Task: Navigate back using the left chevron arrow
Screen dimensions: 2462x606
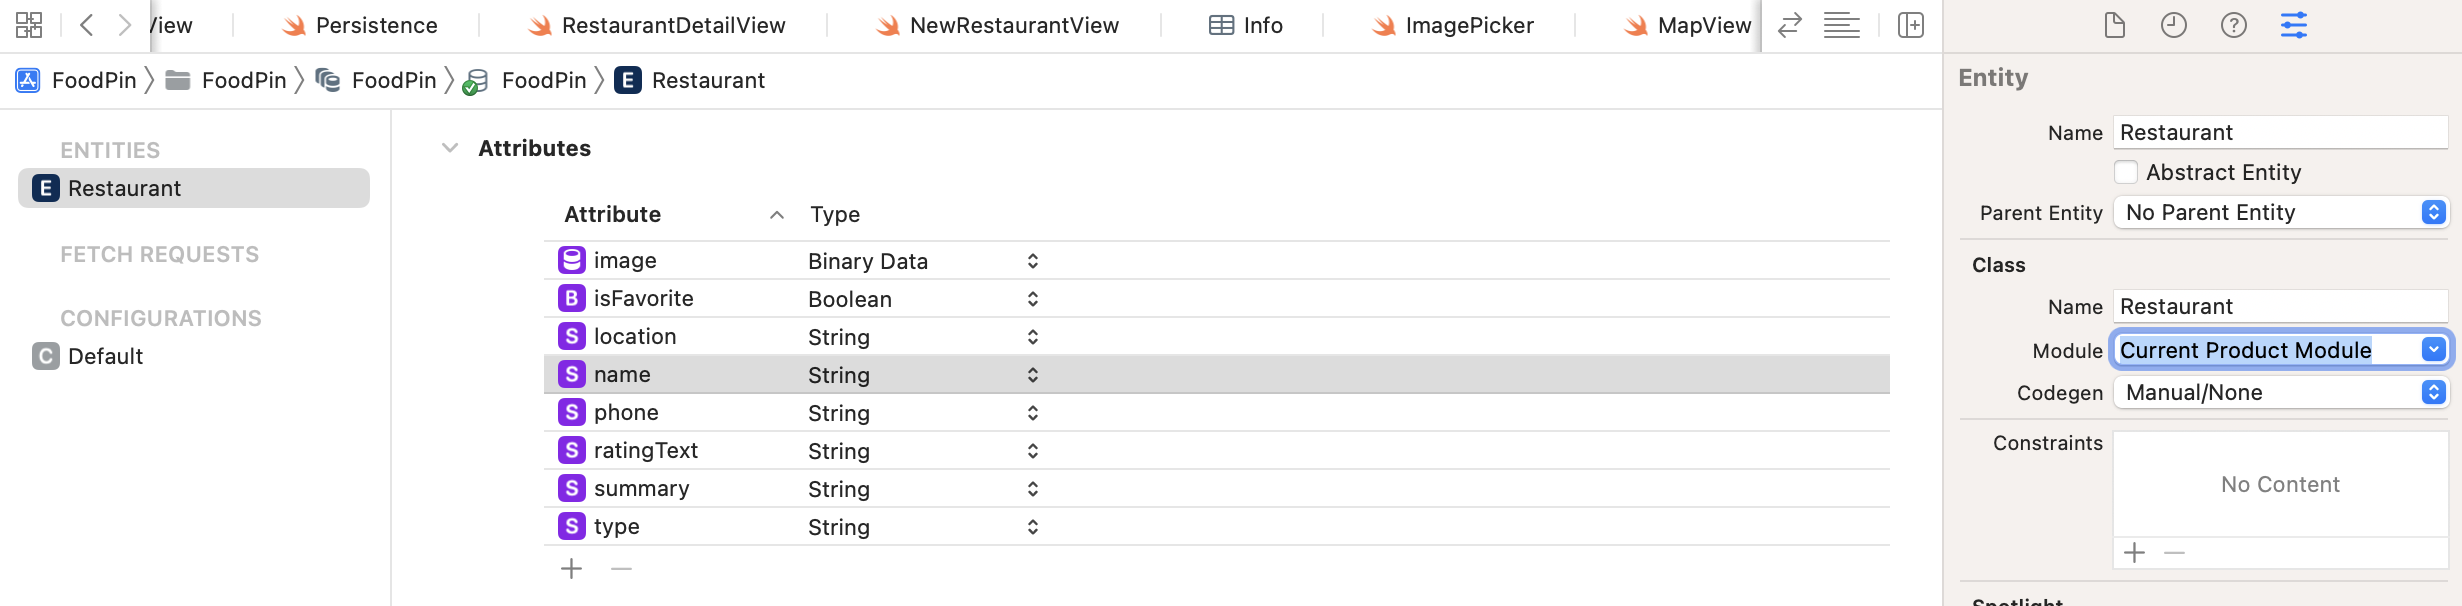Action: 85,22
